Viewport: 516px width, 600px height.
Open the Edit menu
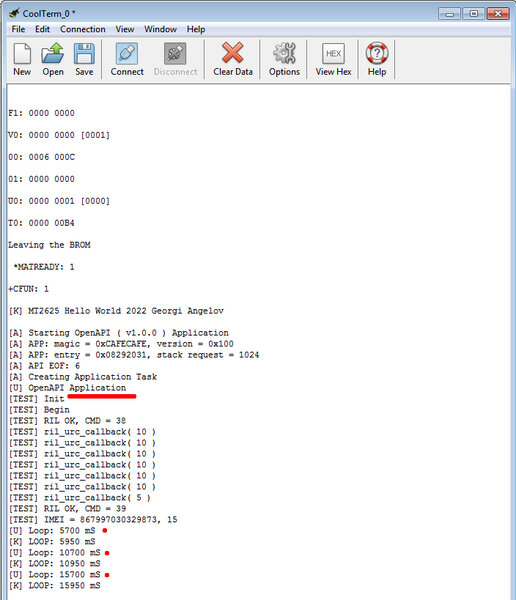coord(42,29)
